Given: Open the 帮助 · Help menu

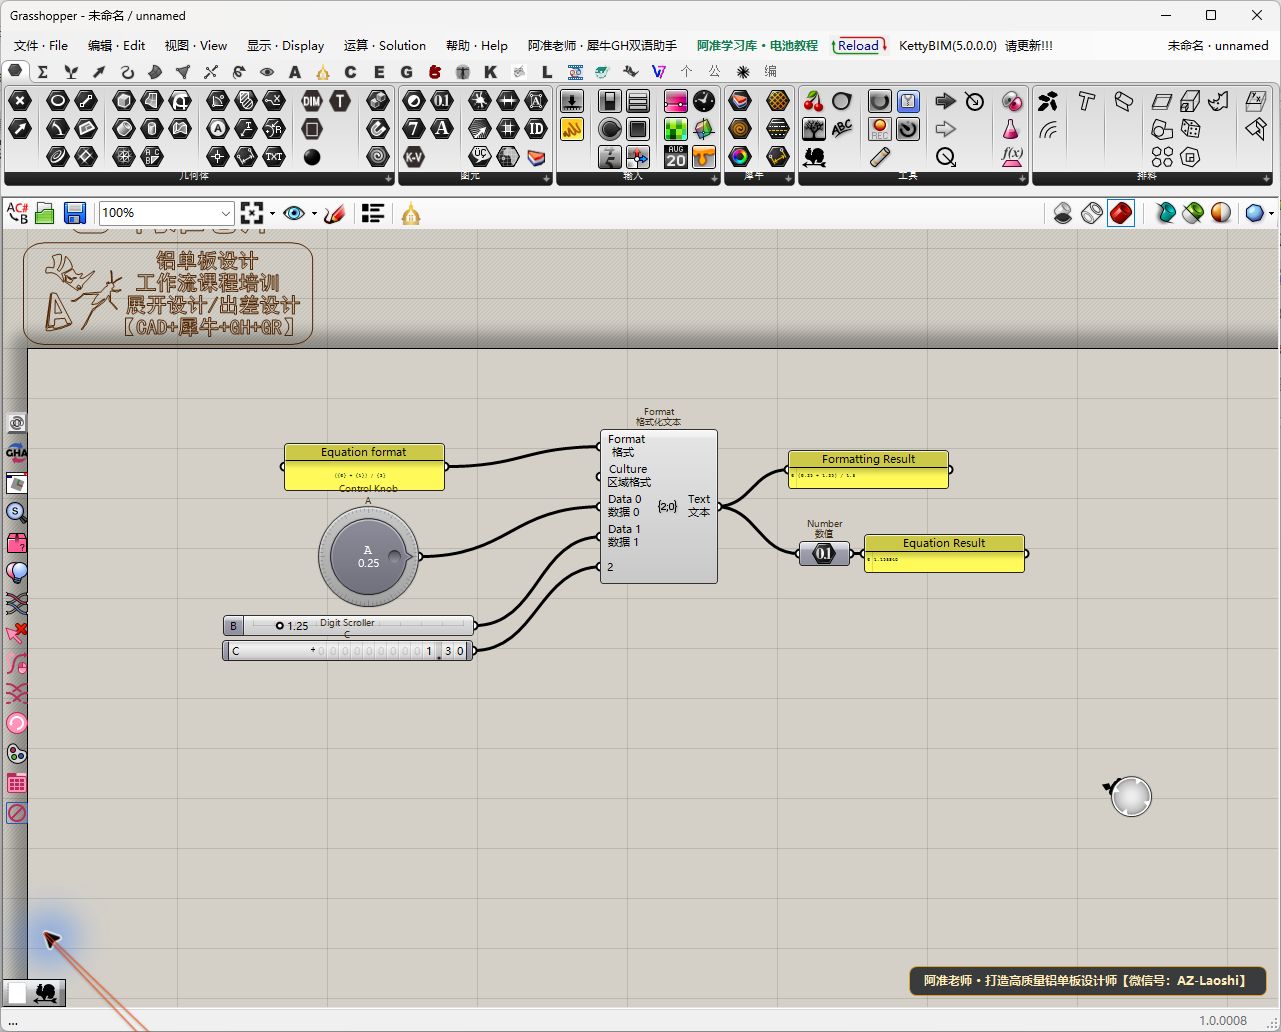Looking at the screenshot, I should click(477, 45).
